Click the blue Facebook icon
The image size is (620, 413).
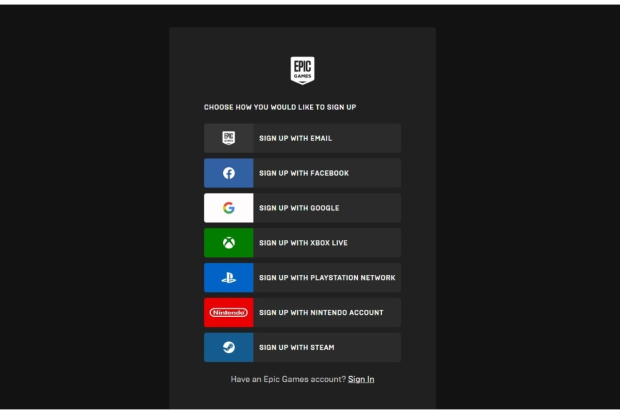click(x=228, y=173)
